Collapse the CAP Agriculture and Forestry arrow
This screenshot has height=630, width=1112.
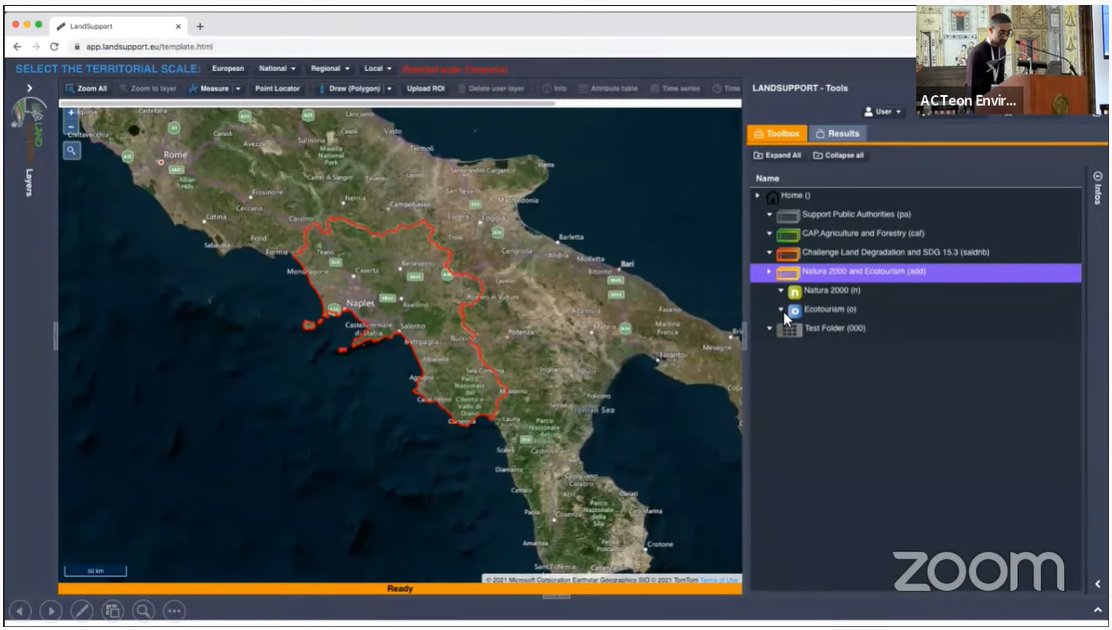769,233
